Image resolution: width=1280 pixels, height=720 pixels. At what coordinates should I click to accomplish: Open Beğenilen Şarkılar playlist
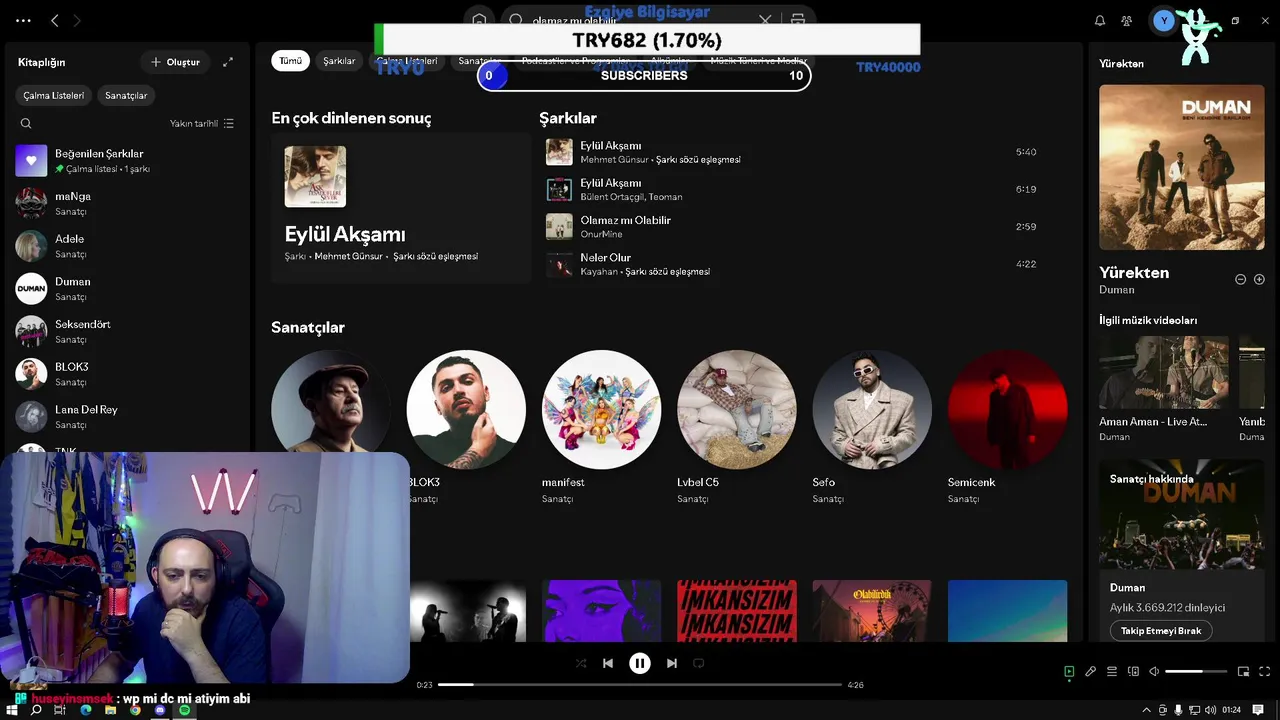(125, 160)
